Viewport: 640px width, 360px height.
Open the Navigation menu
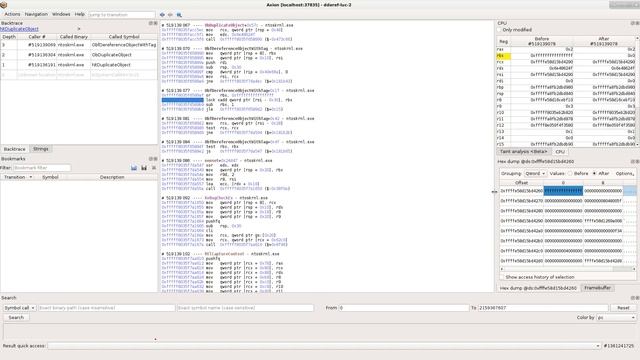click(x=36, y=14)
